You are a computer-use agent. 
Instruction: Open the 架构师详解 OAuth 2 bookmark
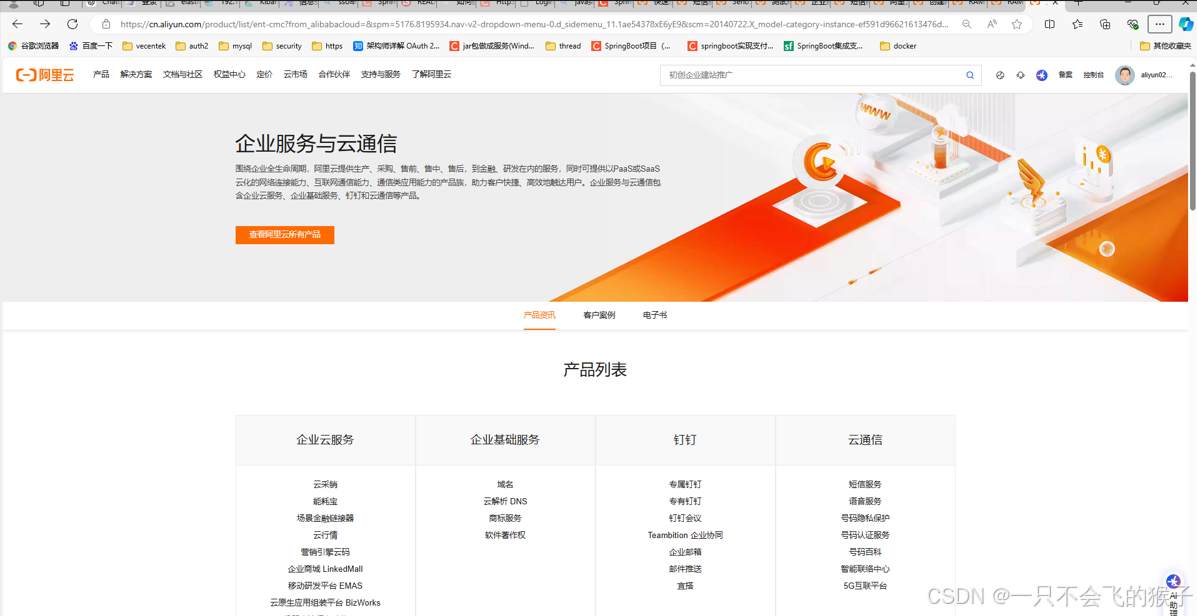(396, 46)
